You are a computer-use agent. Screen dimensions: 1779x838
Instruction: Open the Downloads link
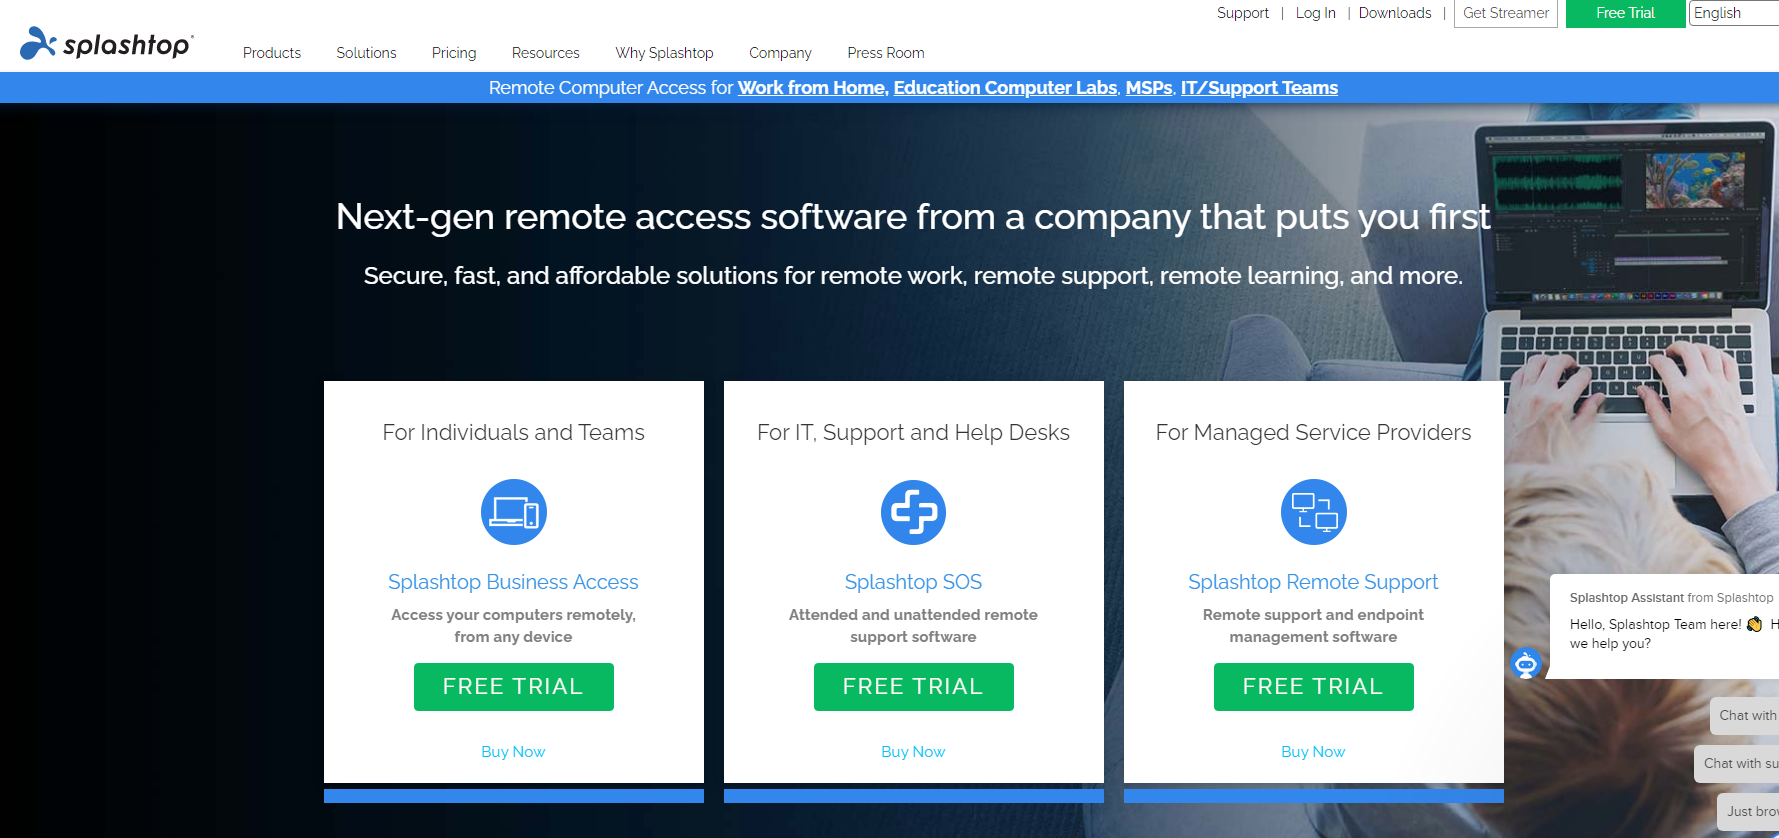(x=1395, y=13)
